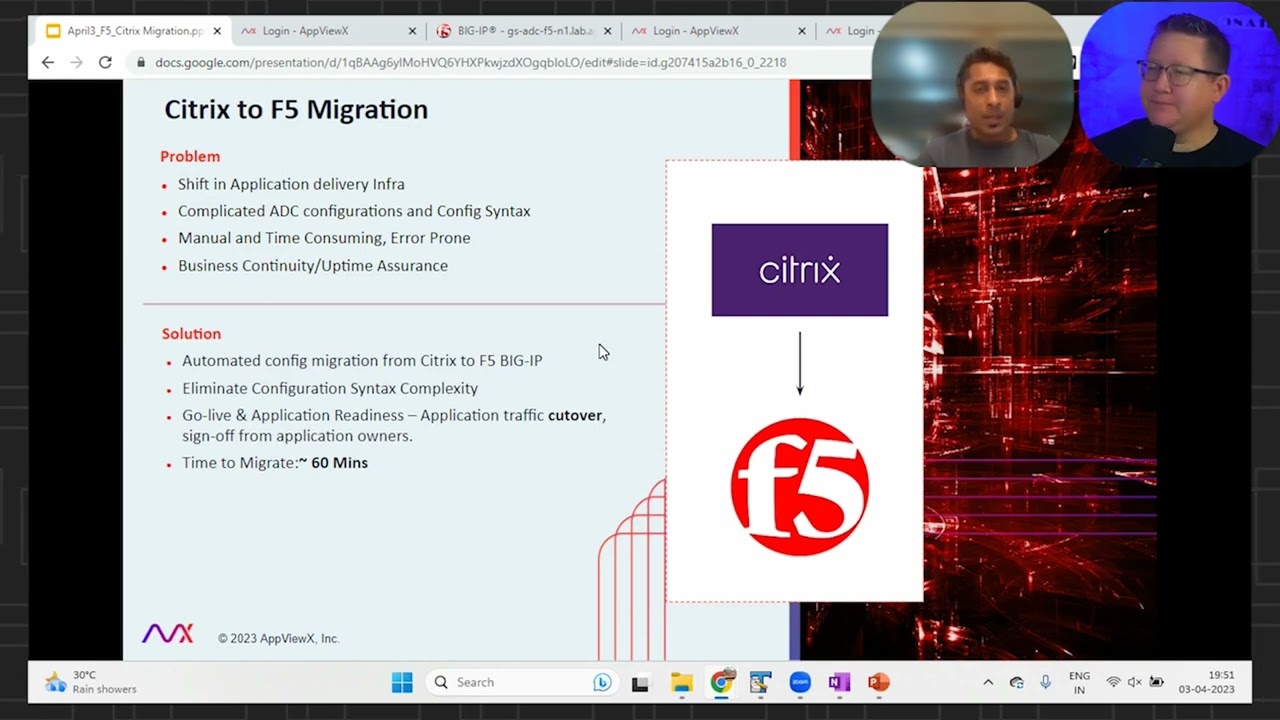
Task: Click the battery tray icon
Action: pos(1157,682)
